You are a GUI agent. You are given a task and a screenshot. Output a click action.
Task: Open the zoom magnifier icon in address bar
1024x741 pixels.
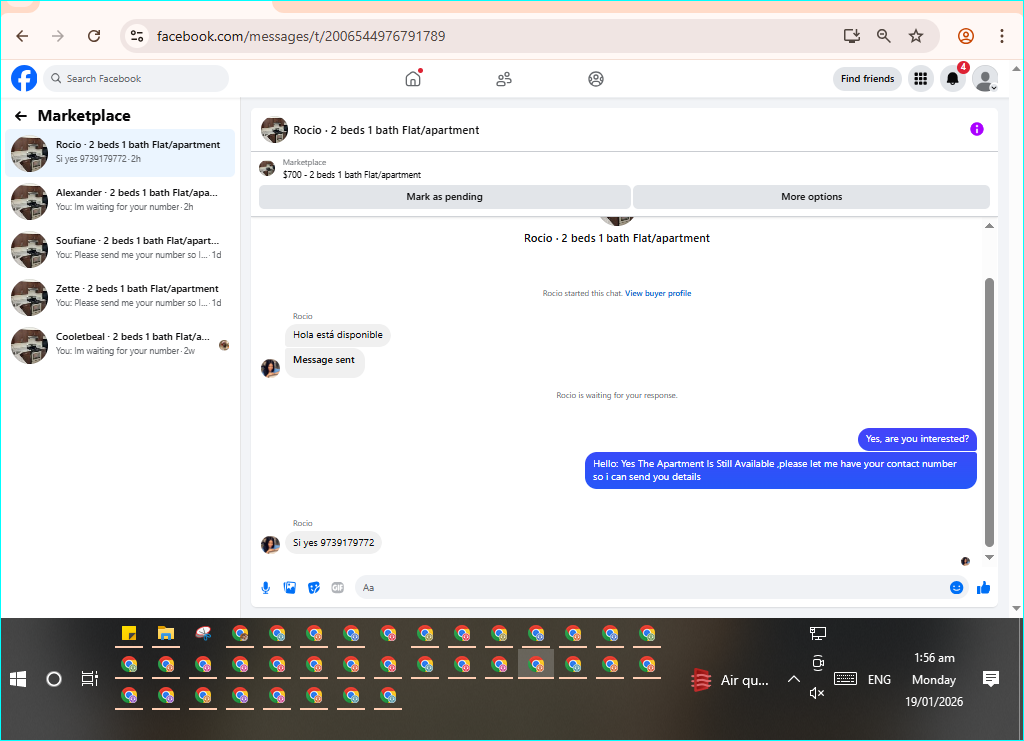point(884,36)
